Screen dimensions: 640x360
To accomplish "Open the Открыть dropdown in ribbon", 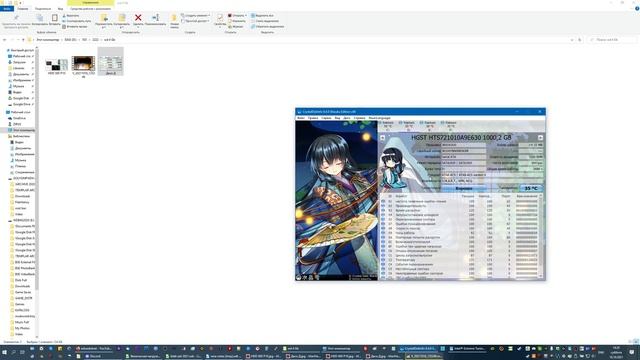I will tap(238, 16).
